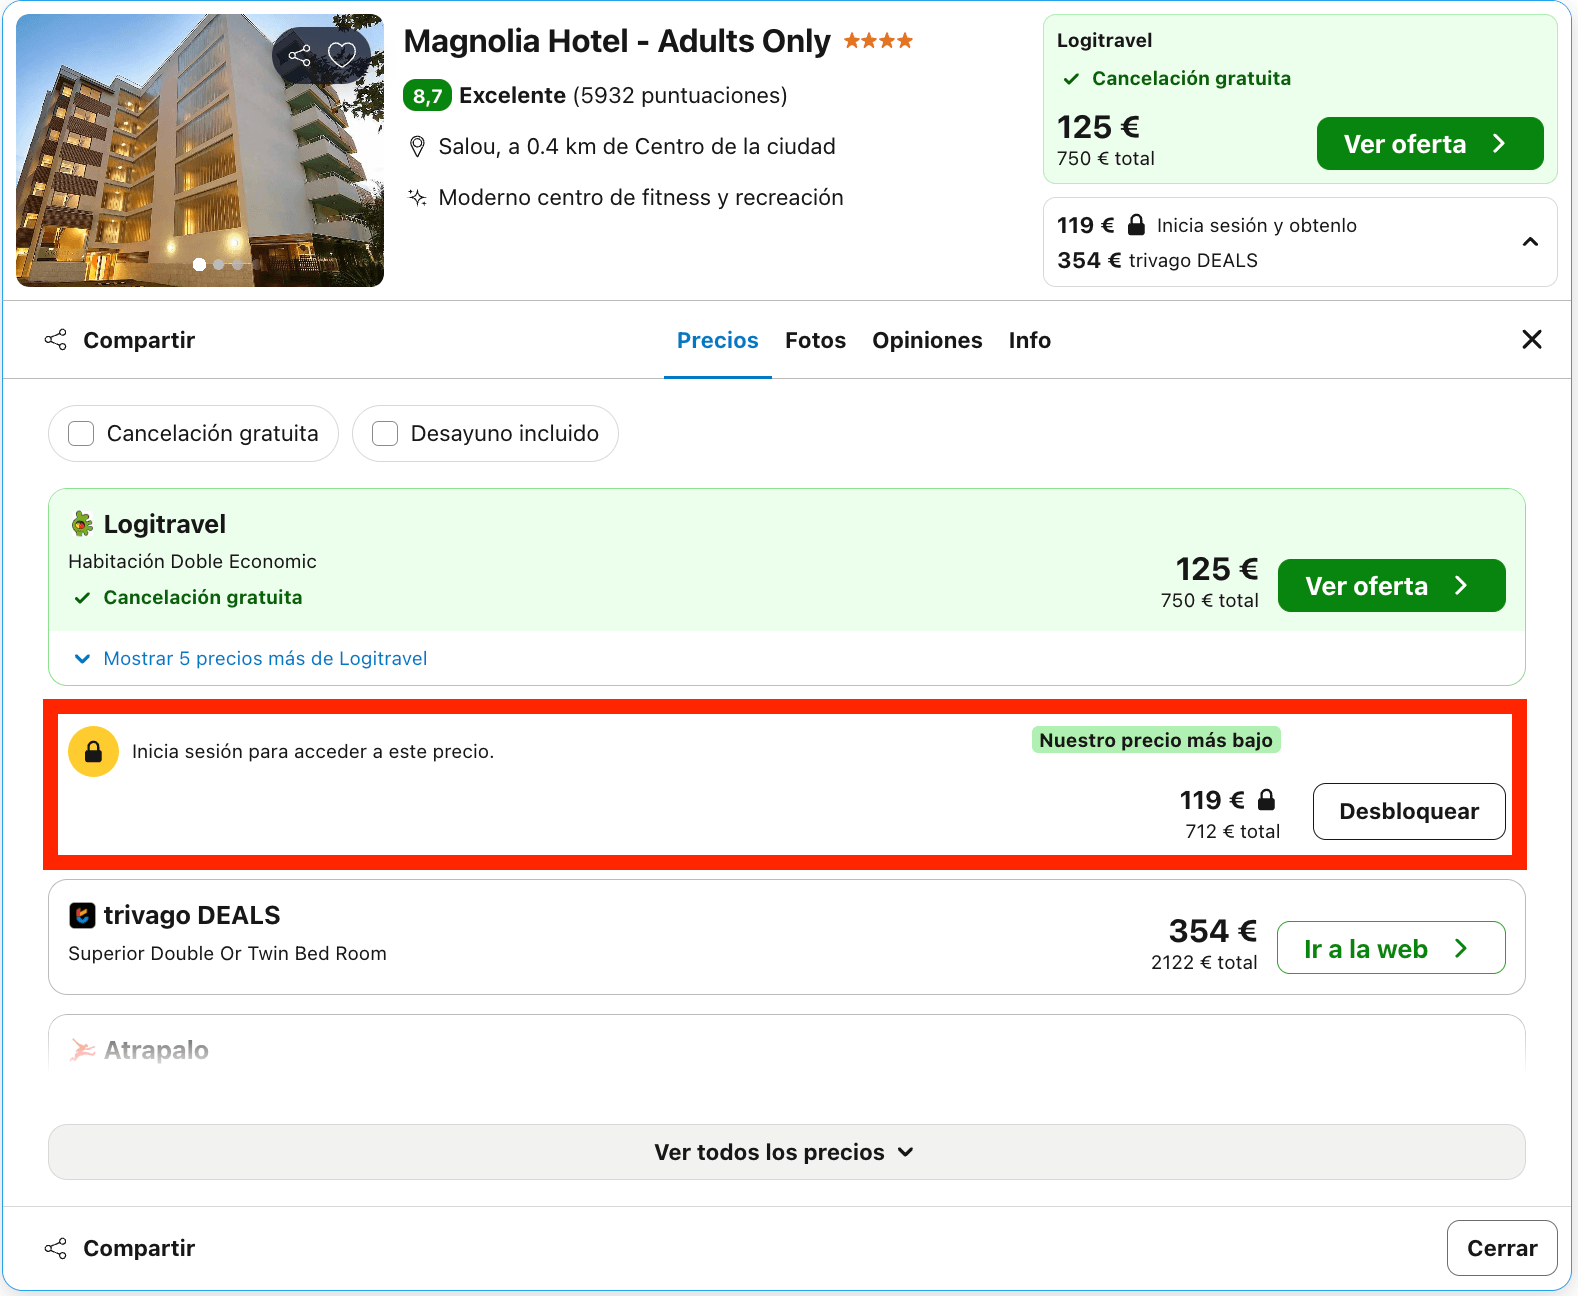This screenshot has height=1296, width=1578.
Task: Click Inicia sesión y obtenlo text
Action: pos(1256,225)
